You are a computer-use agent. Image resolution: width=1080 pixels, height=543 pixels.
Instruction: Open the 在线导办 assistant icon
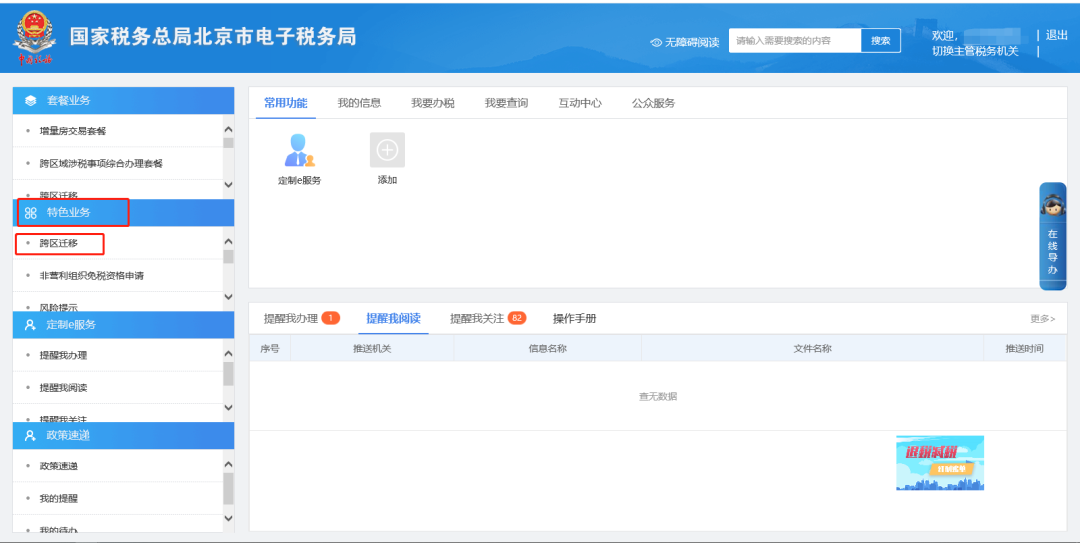pos(1052,206)
